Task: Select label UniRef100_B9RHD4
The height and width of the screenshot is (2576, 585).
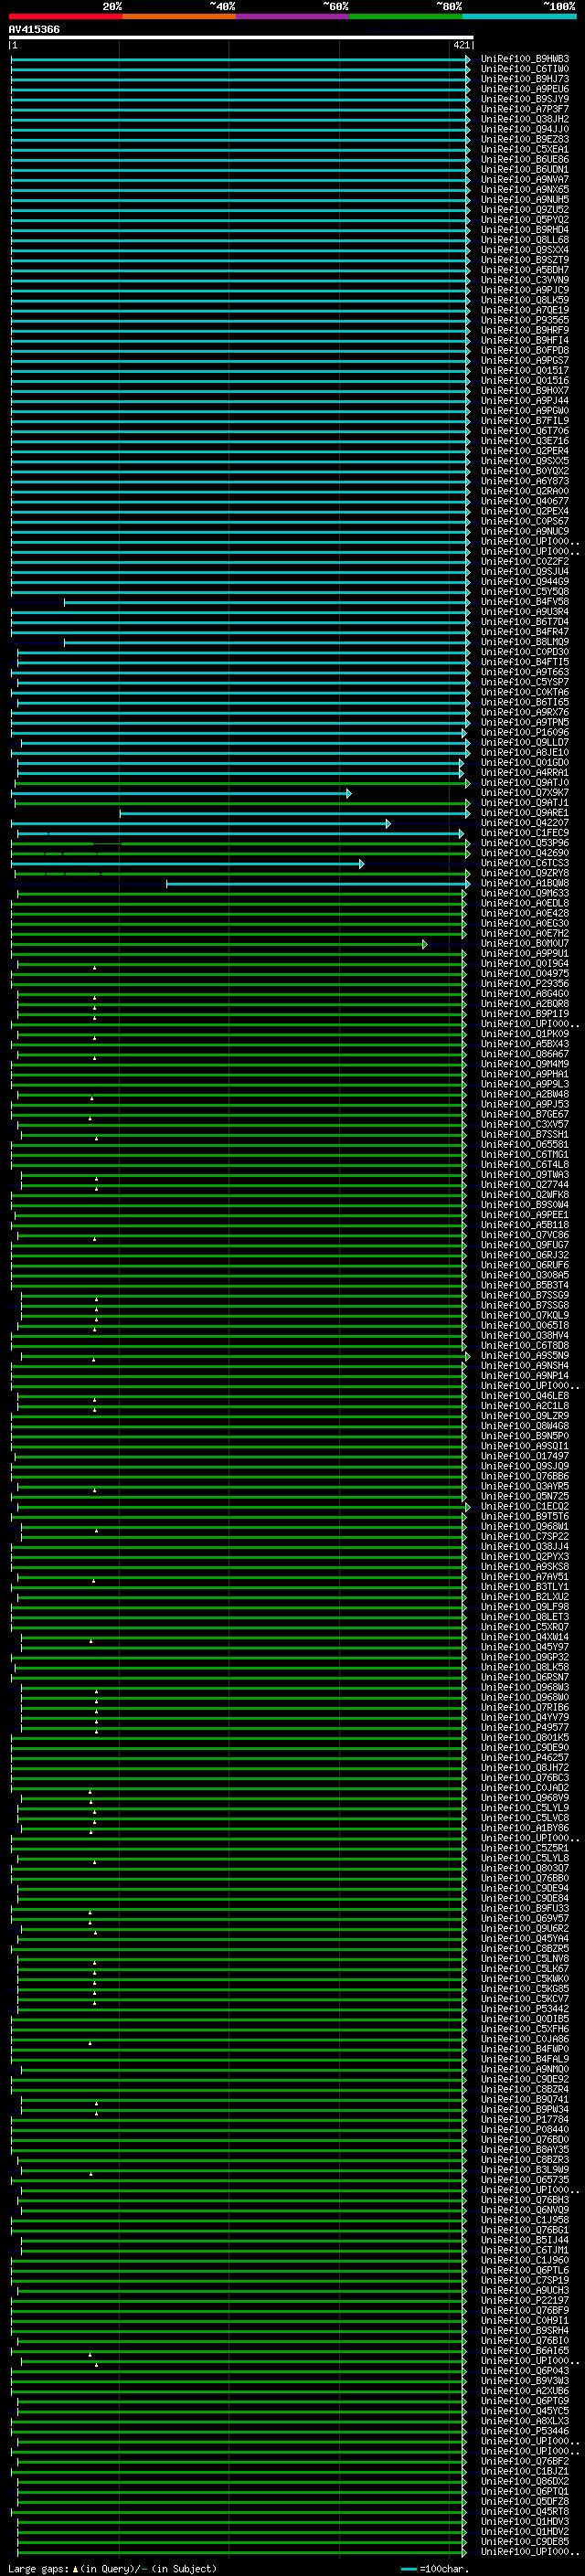Action: pyautogui.click(x=525, y=230)
